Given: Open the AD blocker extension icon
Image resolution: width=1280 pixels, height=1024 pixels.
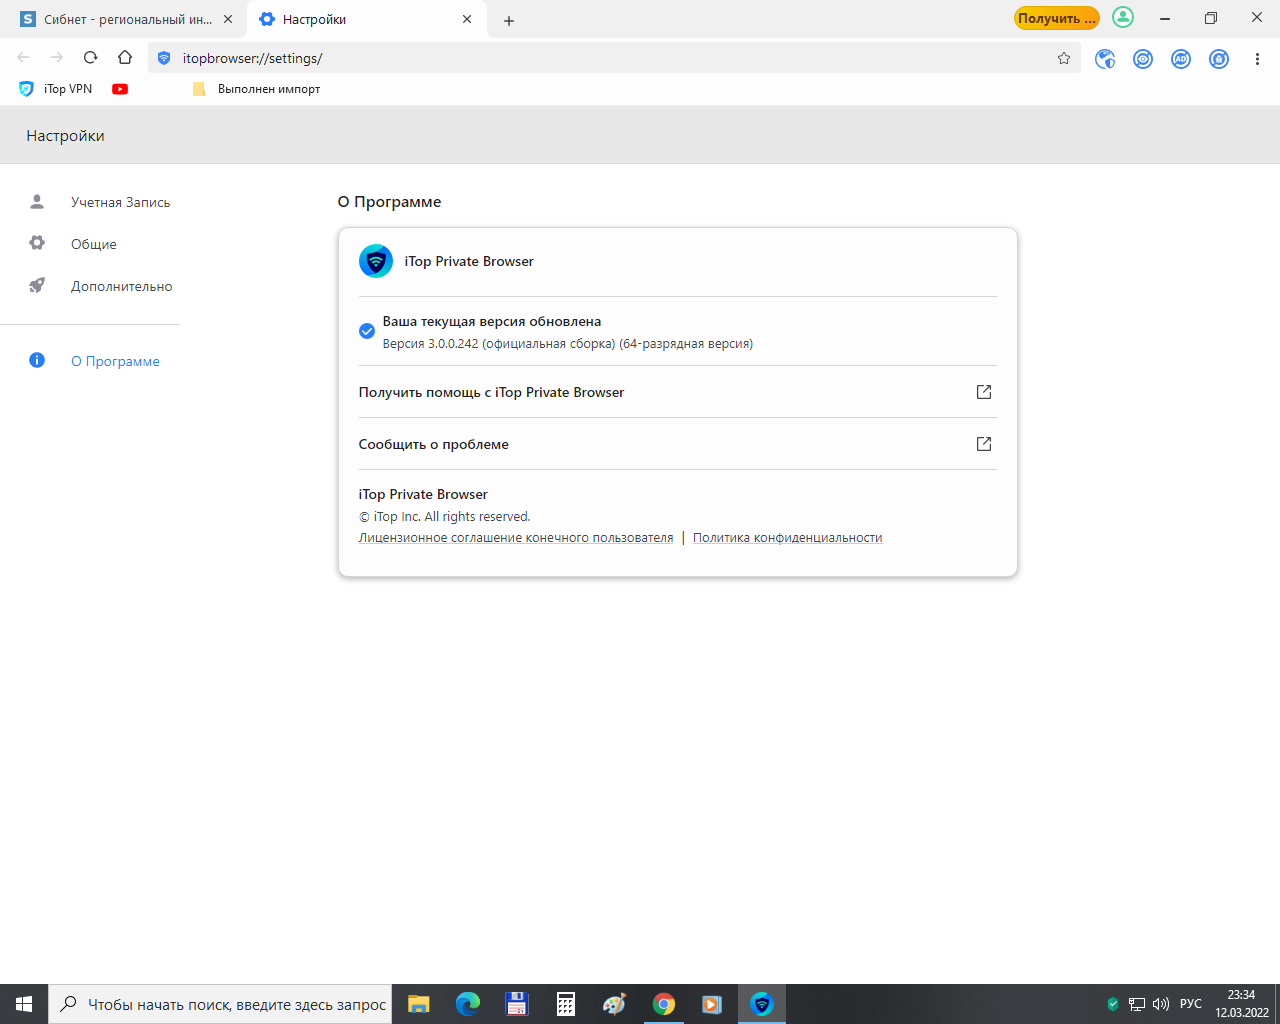Looking at the screenshot, I should (1181, 59).
